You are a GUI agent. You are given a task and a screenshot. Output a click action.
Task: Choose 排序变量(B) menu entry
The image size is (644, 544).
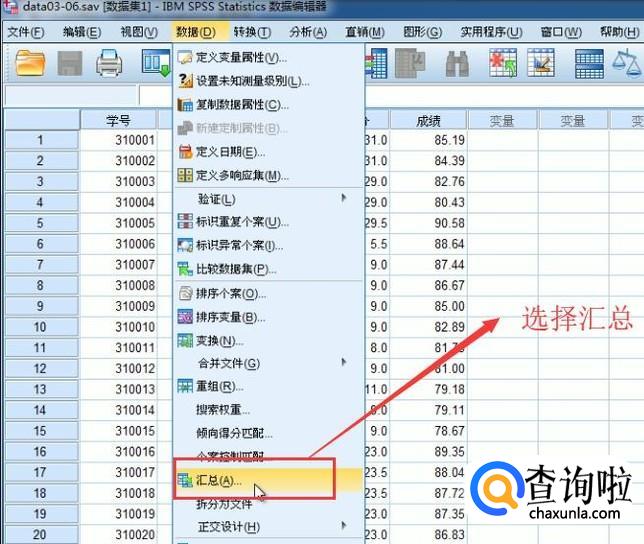[269, 317]
